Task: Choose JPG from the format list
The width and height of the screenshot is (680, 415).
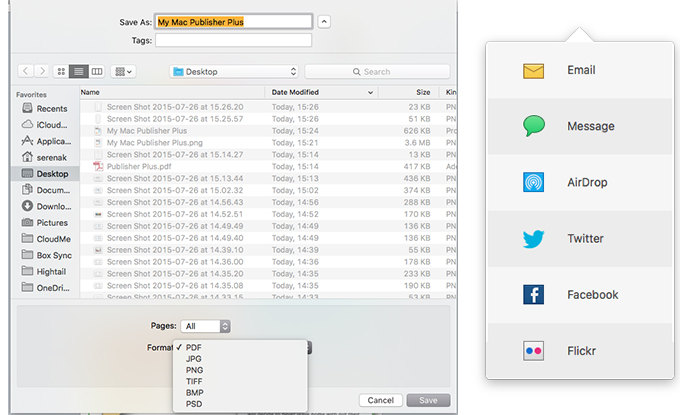Action: point(194,358)
